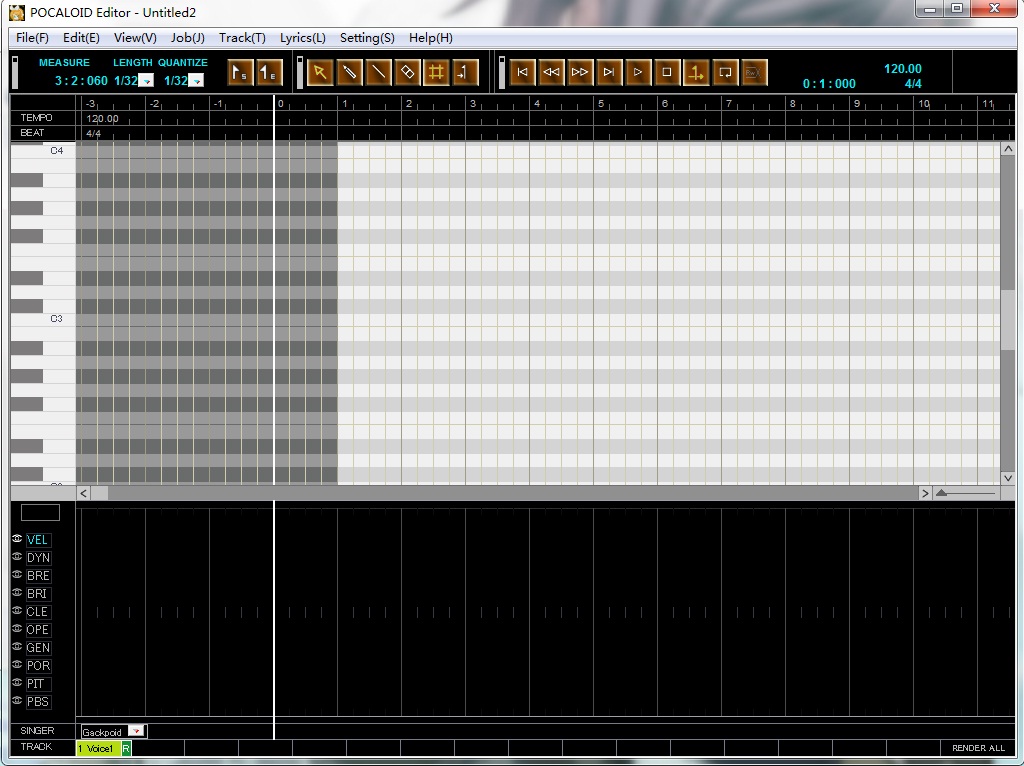Jump to the start of the song
Screen dimensions: 1024x766
click(x=522, y=72)
